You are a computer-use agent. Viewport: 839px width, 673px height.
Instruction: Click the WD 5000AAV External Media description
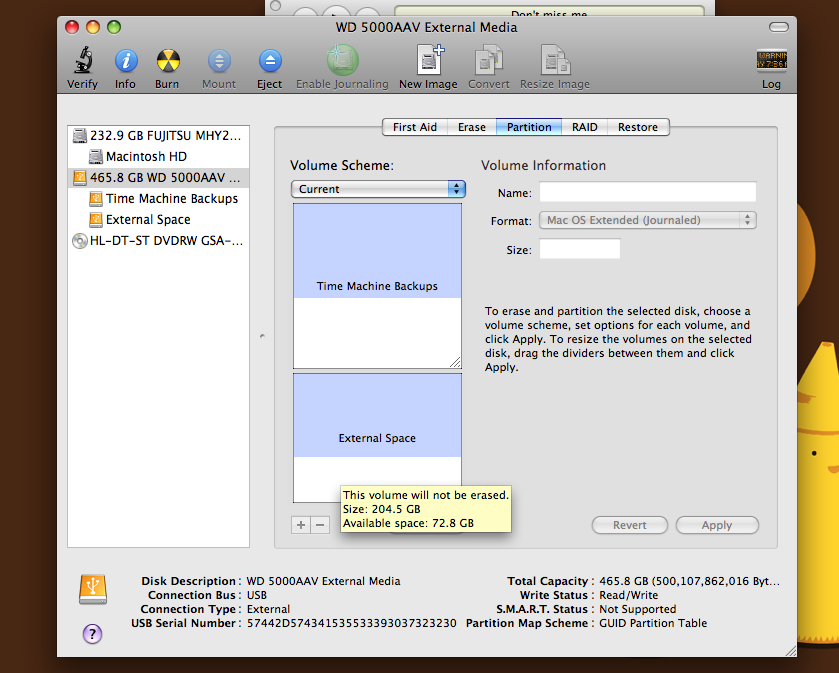click(324, 581)
